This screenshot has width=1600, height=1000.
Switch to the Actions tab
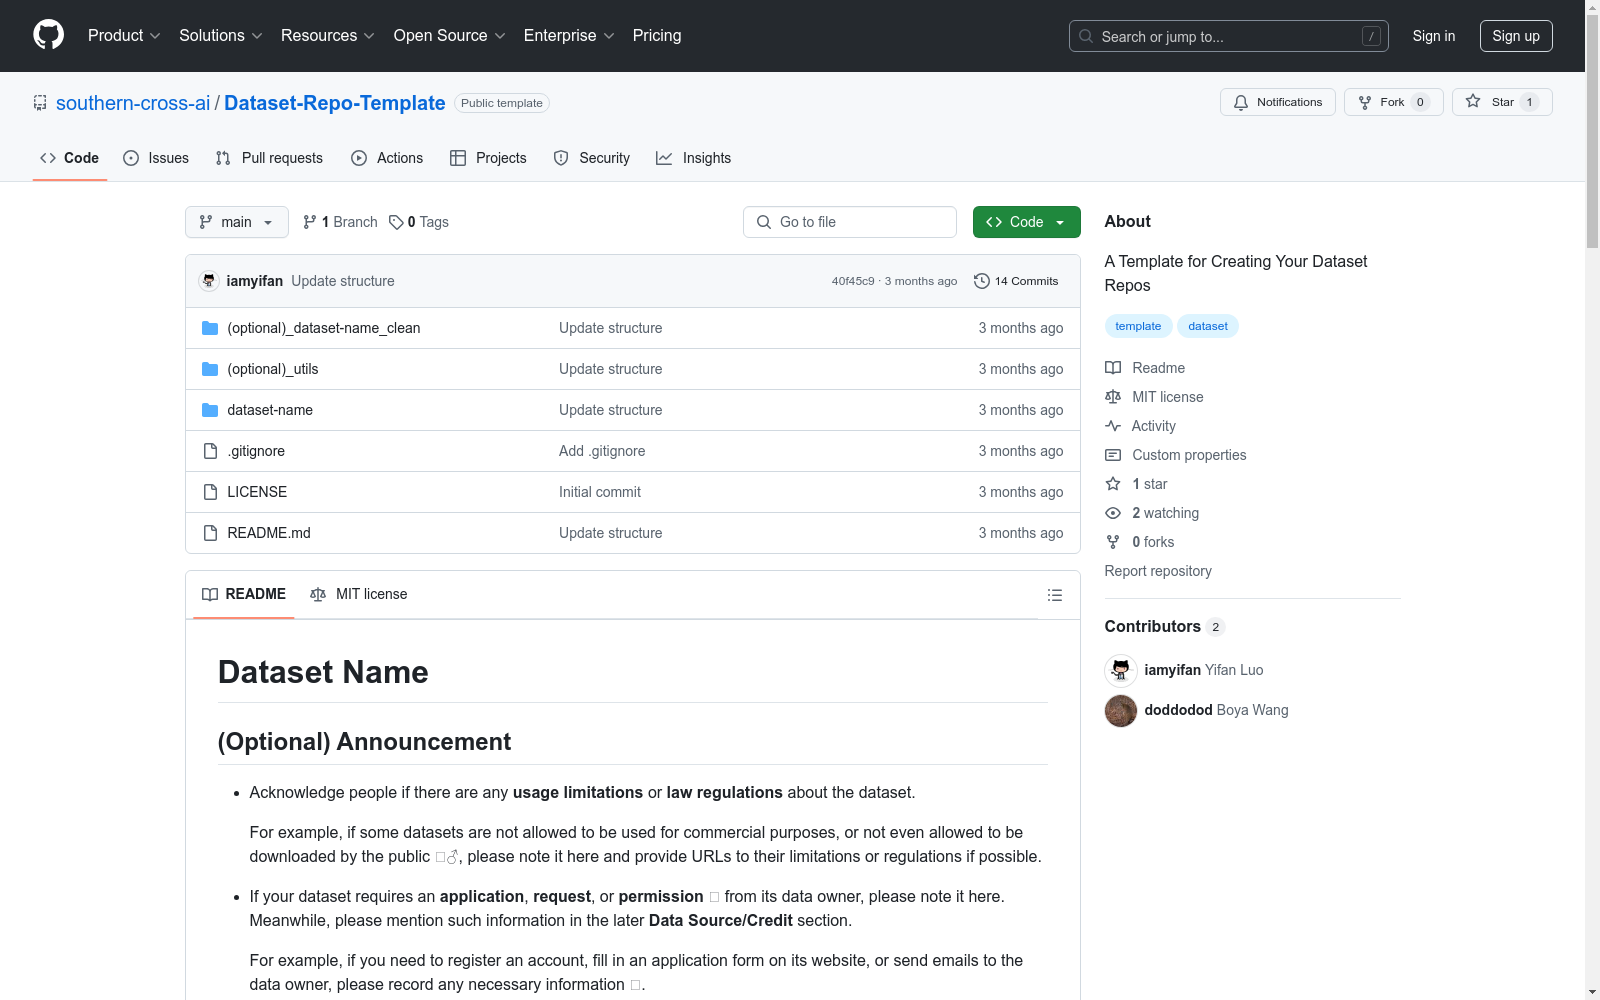click(x=387, y=158)
